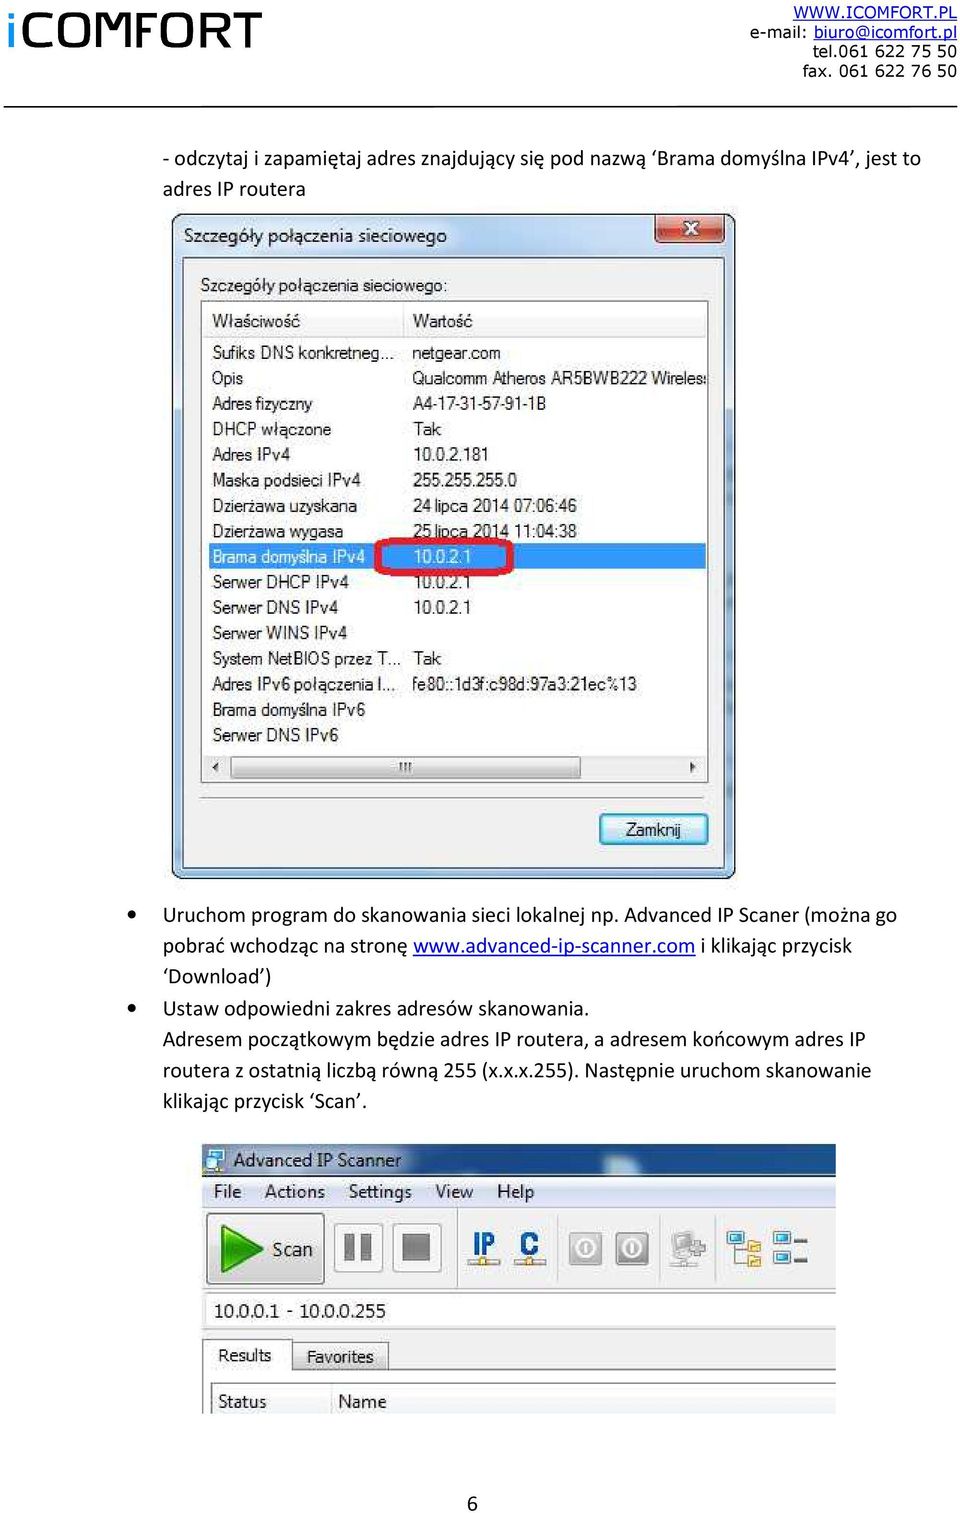Click the iCOMFORT logo
This screenshot has height=1513, width=960.
(134, 29)
